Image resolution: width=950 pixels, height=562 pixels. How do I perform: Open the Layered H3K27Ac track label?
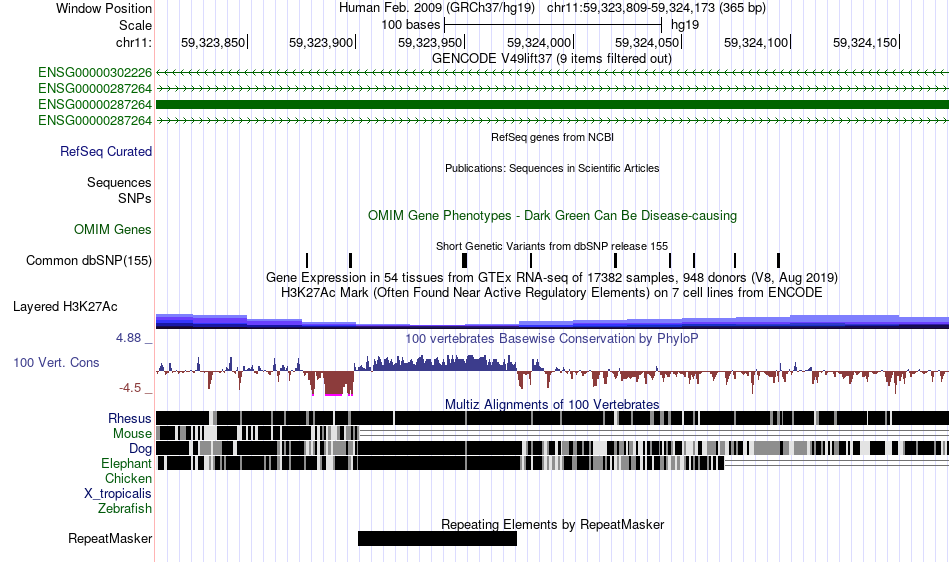tap(65, 306)
